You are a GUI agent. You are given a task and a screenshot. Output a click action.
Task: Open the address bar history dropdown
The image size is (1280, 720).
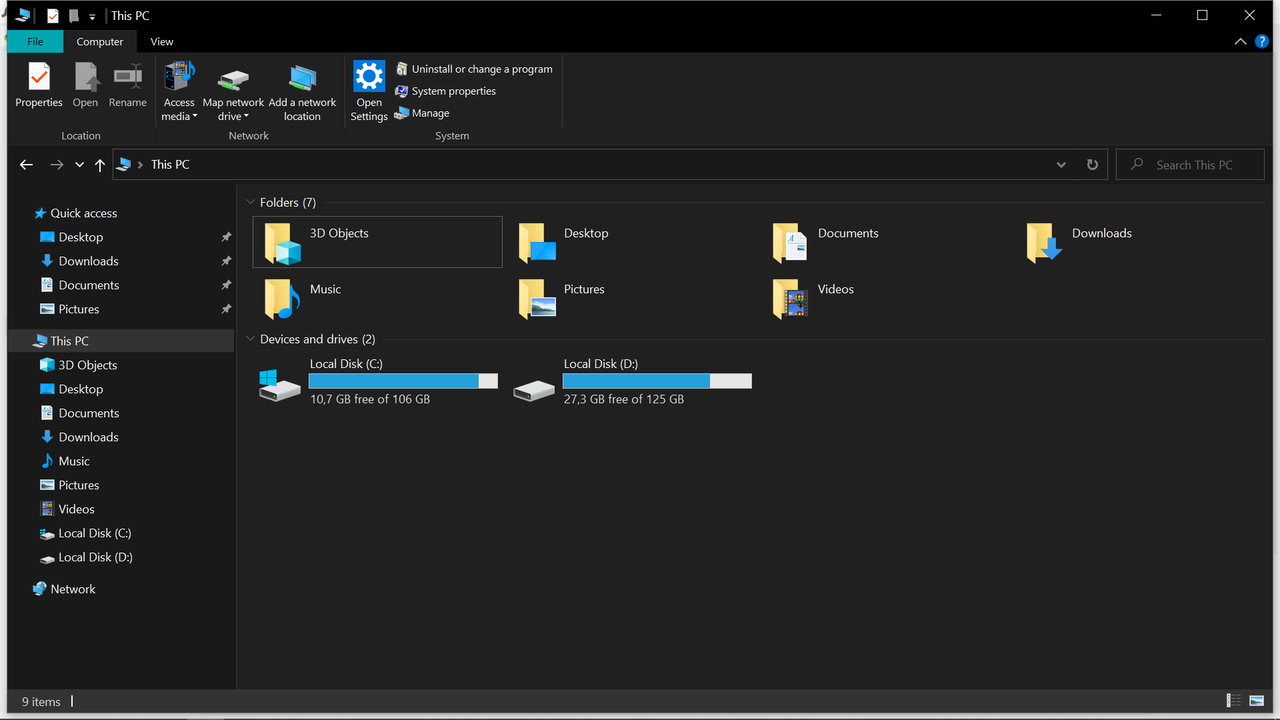1061,165
